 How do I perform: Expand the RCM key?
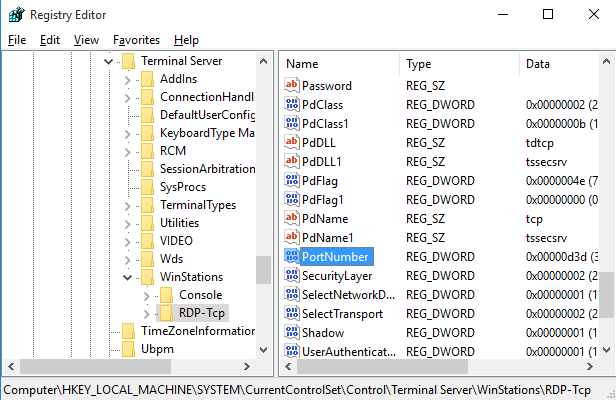click(127, 152)
